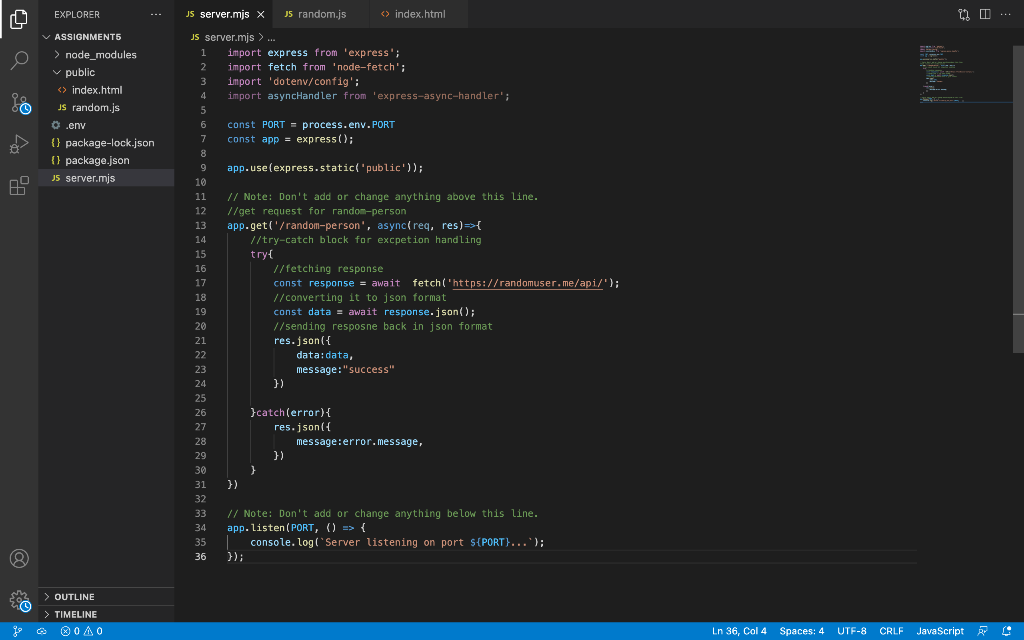Click Ln 36, Col 4 go-to-line indicator
The height and width of the screenshot is (640, 1024).
(x=739, y=631)
